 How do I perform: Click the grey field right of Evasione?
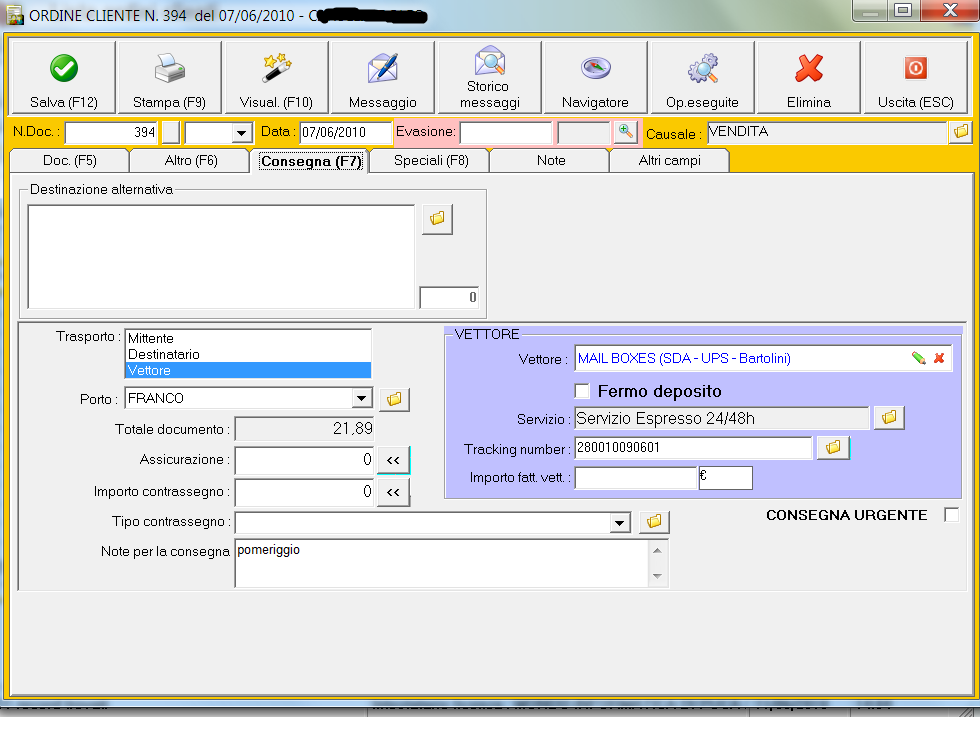tap(584, 132)
